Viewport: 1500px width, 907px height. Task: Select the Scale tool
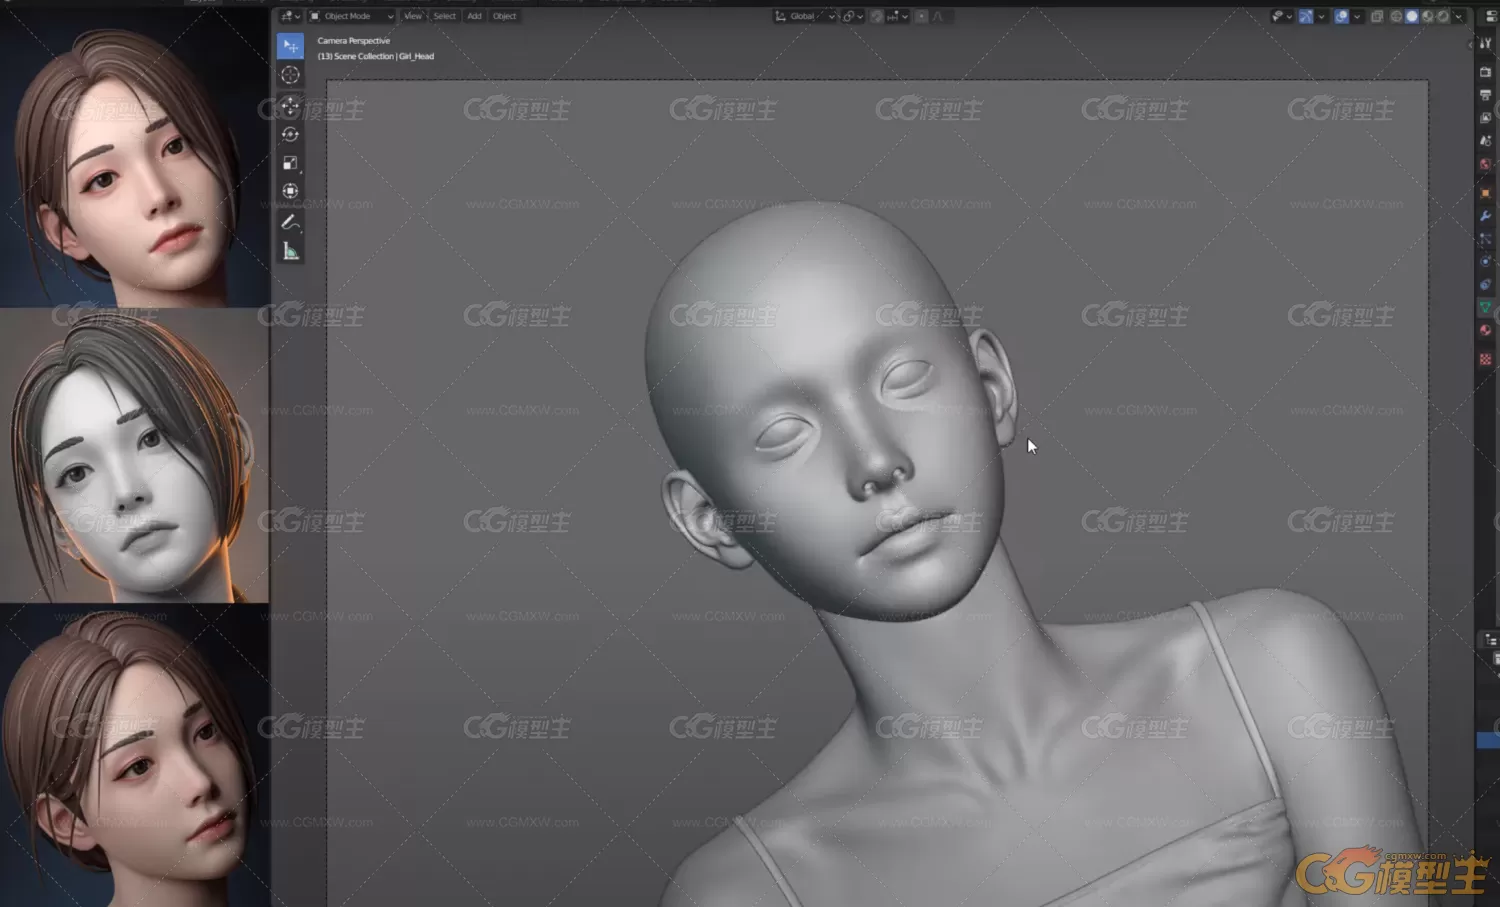pyautogui.click(x=290, y=162)
